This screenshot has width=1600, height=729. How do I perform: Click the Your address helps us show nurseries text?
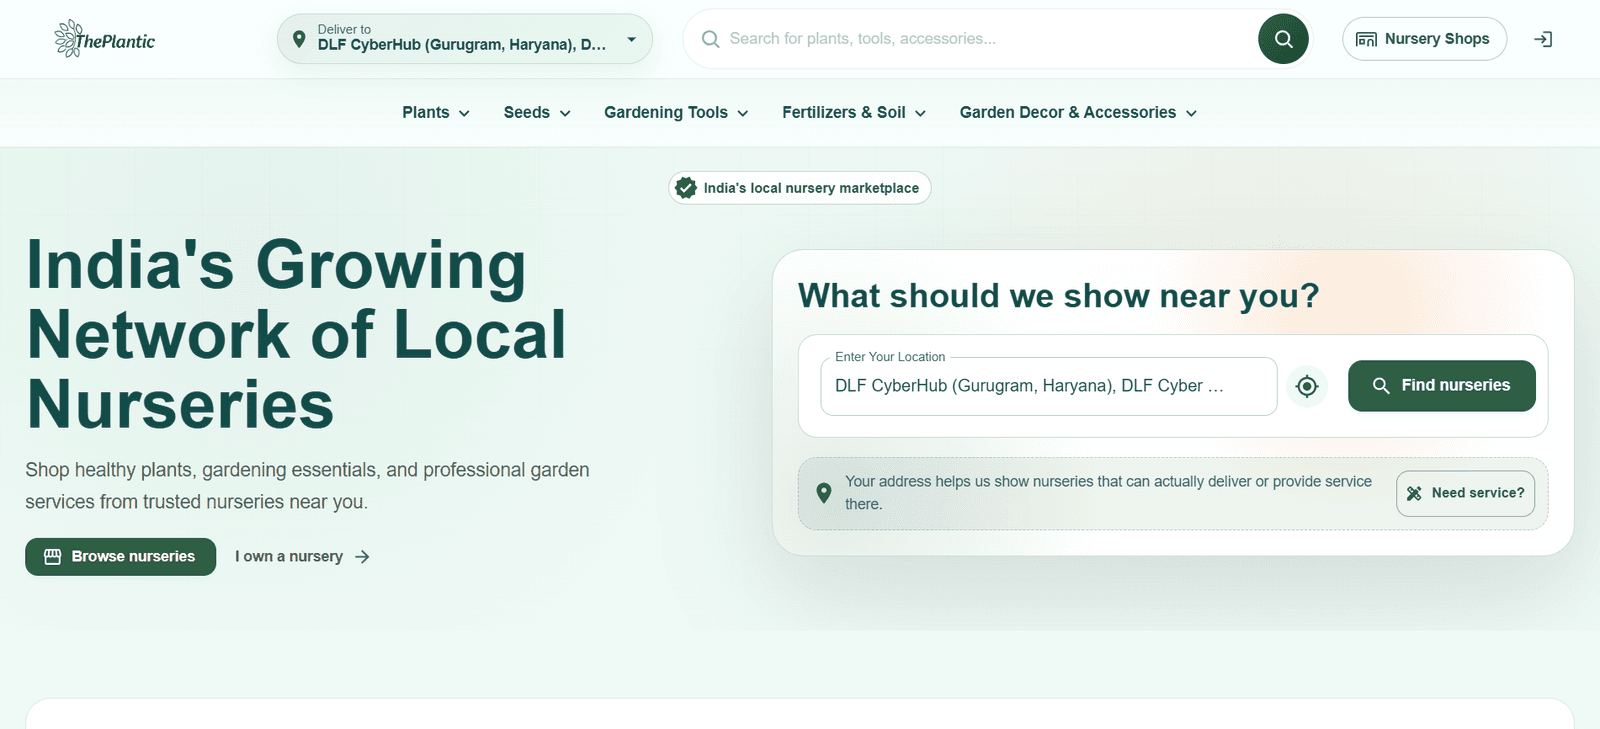(x=1108, y=493)
